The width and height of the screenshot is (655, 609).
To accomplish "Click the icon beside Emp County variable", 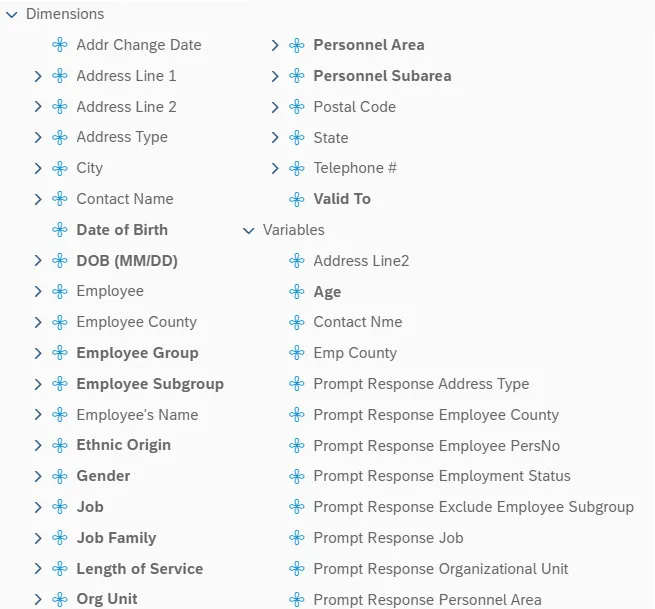I will click(x=297, y=353).
